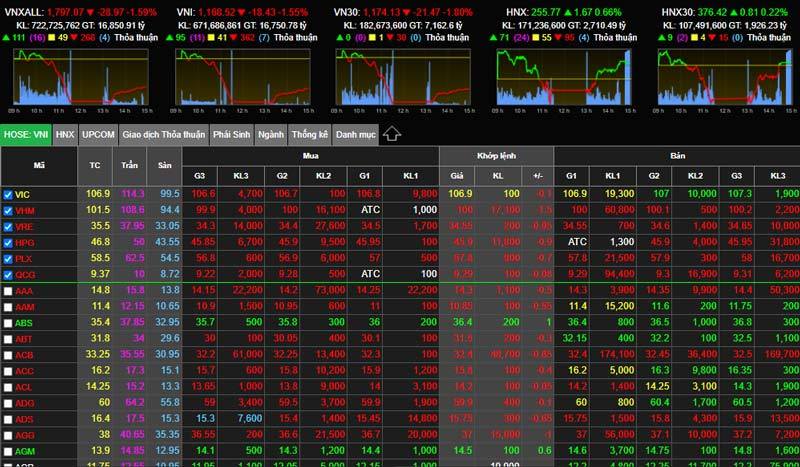The height and width of the screenshot is (467, 800).
Task: Switch to the UPCOM tab
Action: [x=98, y=134]
